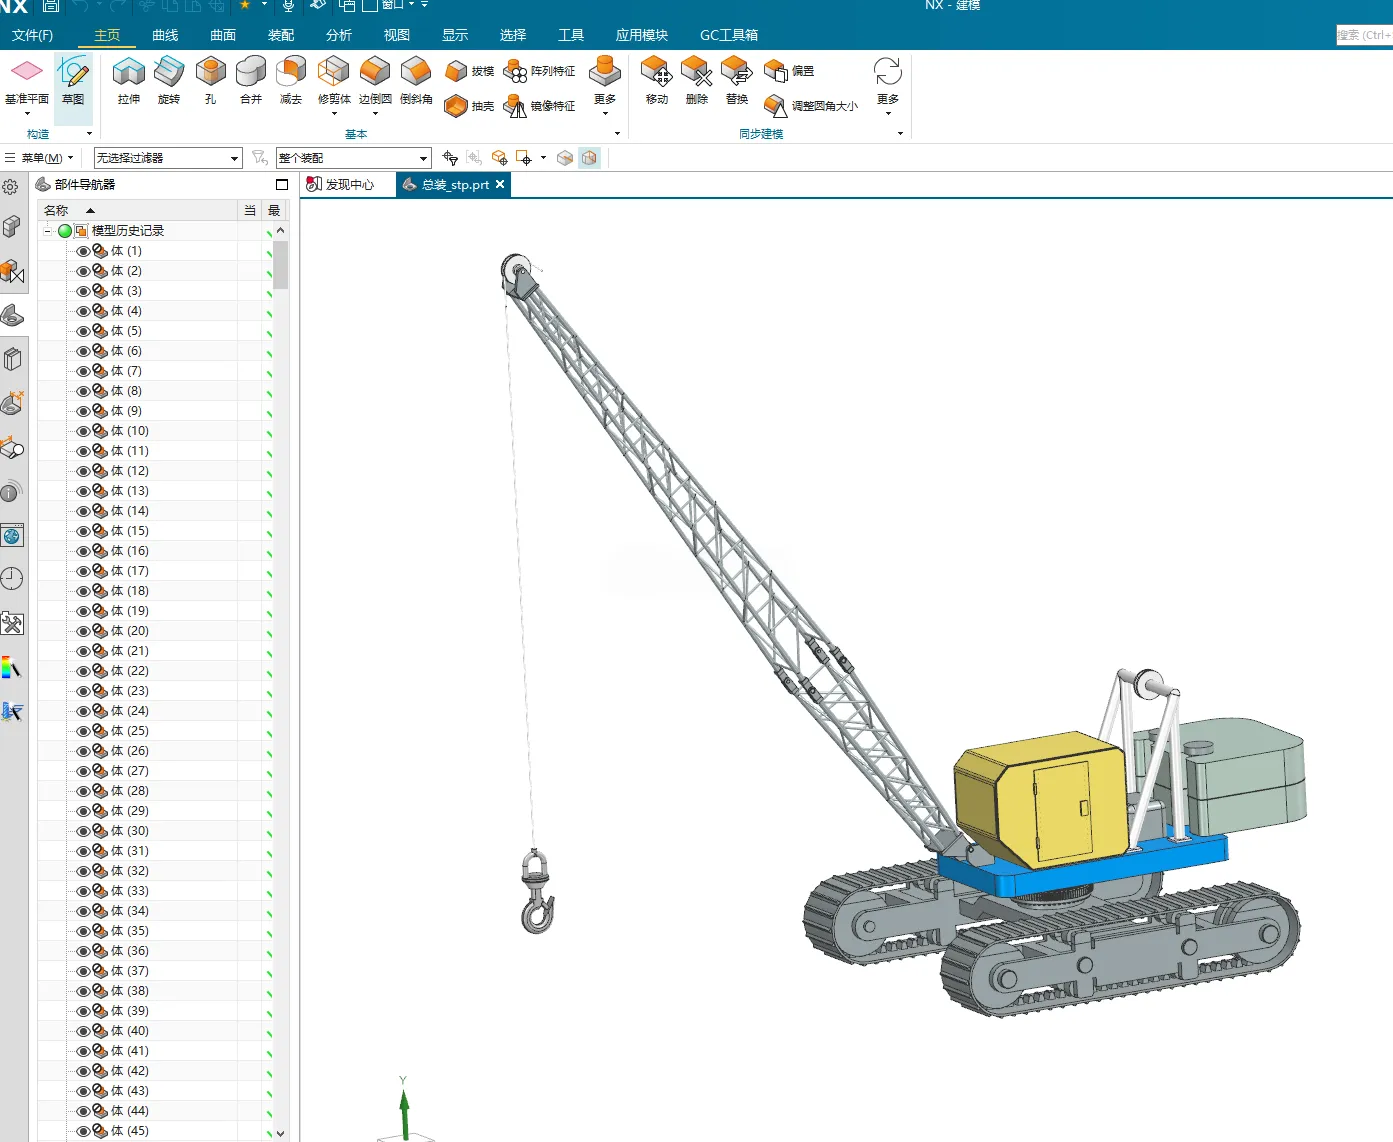Select the Draft (拔模) tool

click(470, 71)
